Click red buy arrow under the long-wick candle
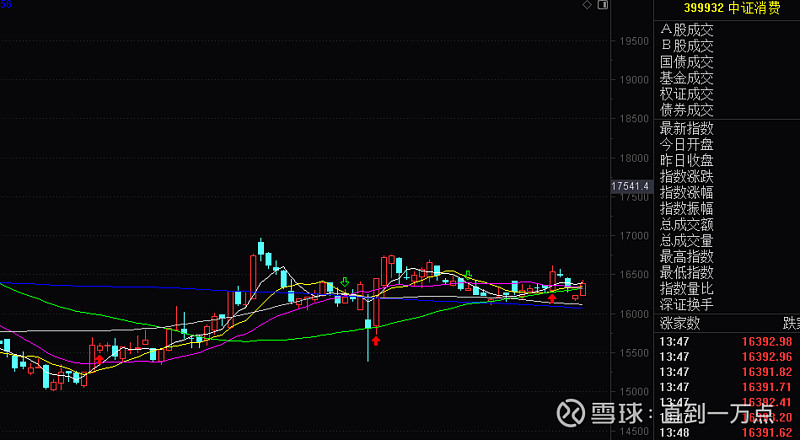This screenshot has width=800, height=440. pyautogui.click(x=376, y=340)
